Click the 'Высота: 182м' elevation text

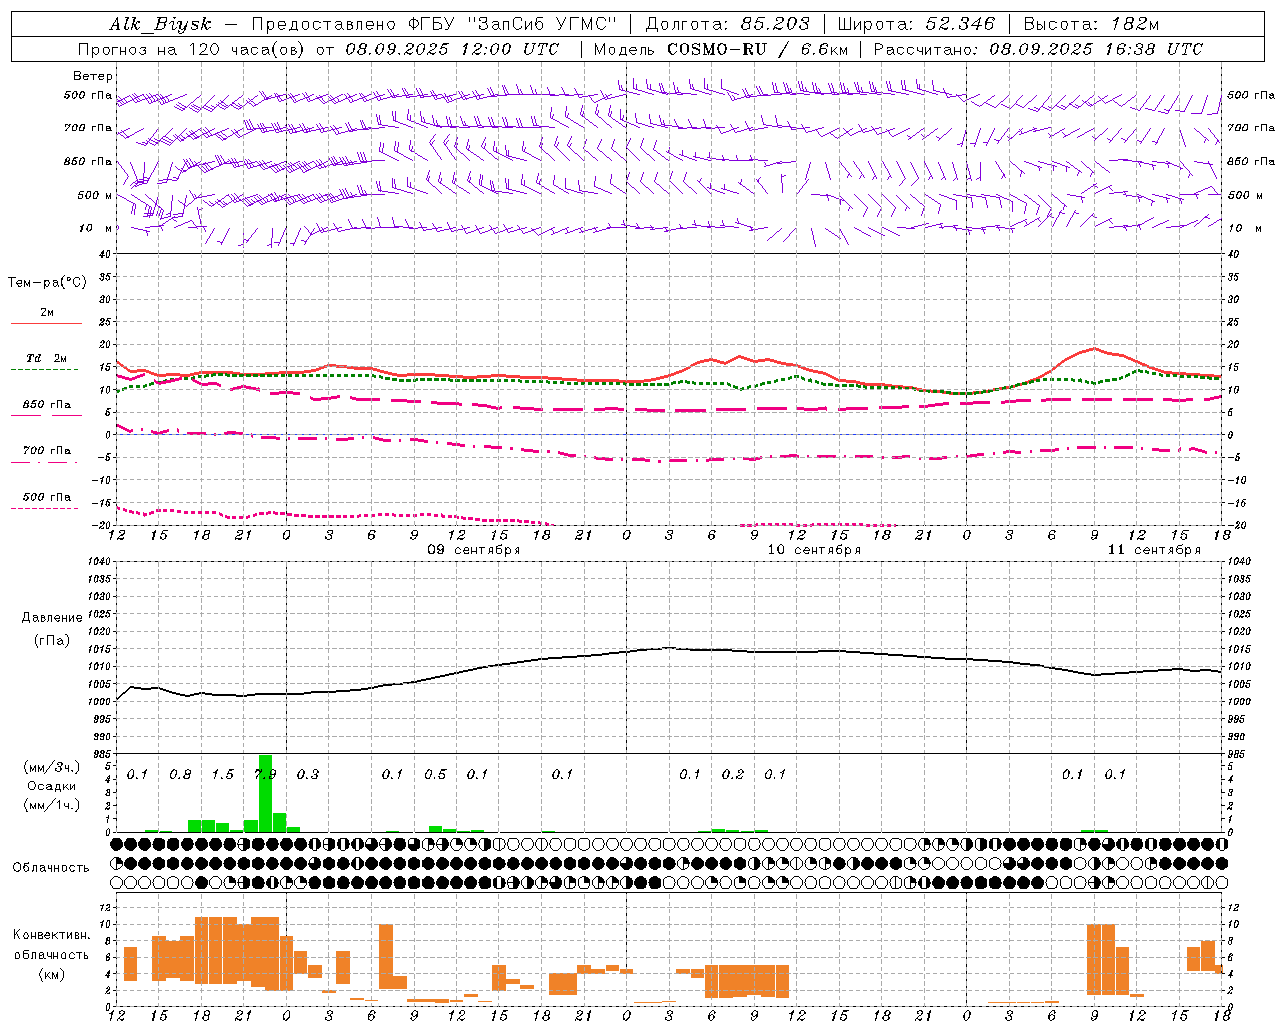pyautogui.click(x=1091, y=24)
